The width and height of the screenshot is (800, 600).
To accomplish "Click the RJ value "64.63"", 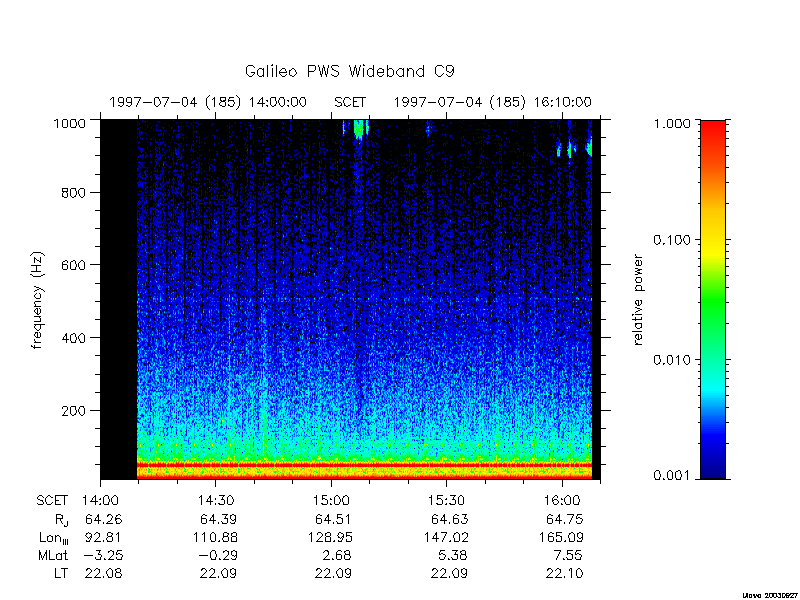I will click(x=449, y=519).
